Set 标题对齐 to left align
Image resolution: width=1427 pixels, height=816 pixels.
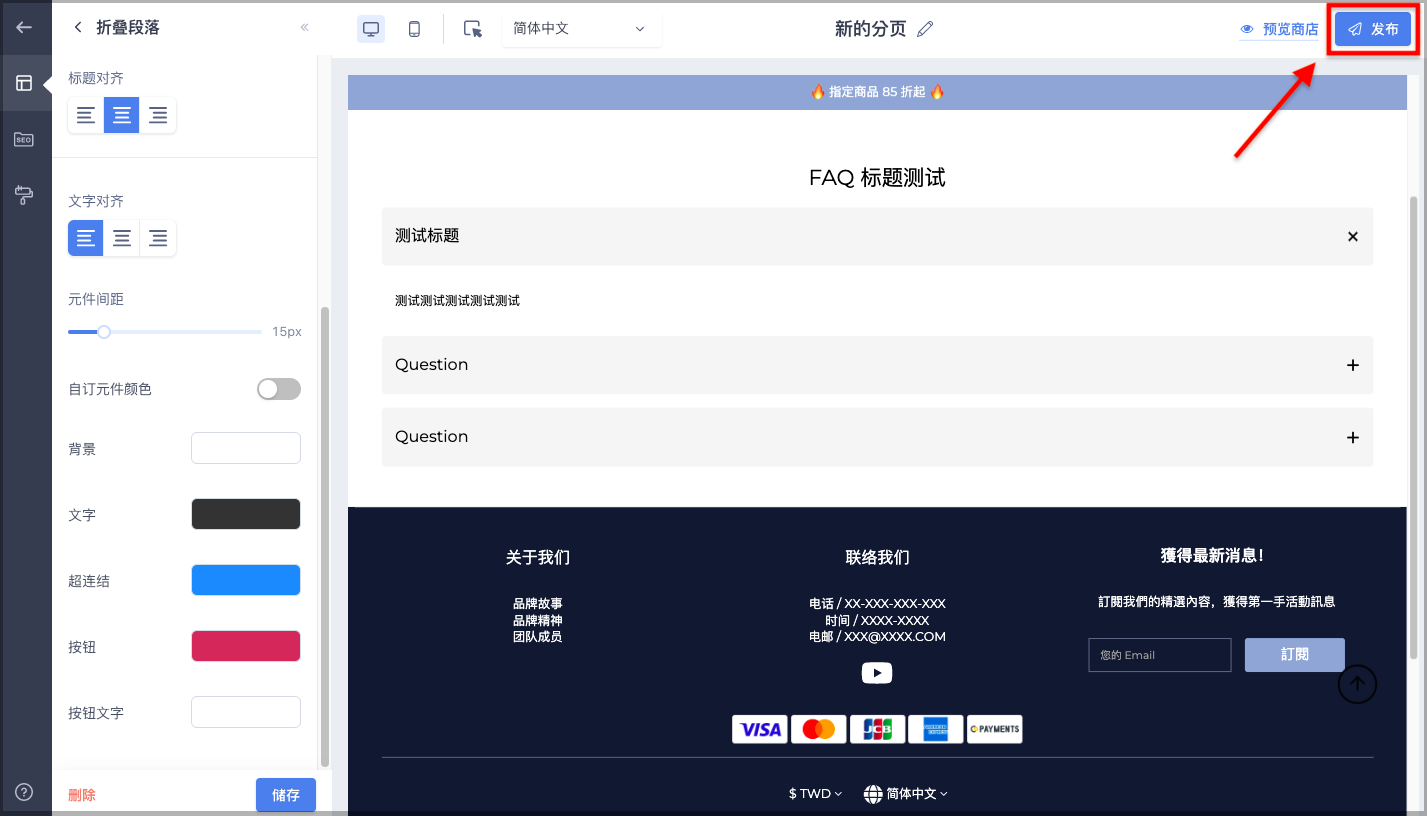(x=86, y=116)
